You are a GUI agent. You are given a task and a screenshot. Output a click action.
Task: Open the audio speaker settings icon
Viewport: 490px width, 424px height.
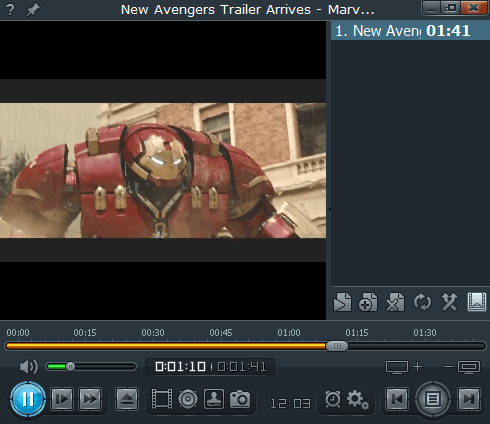[x=188, y=399]
